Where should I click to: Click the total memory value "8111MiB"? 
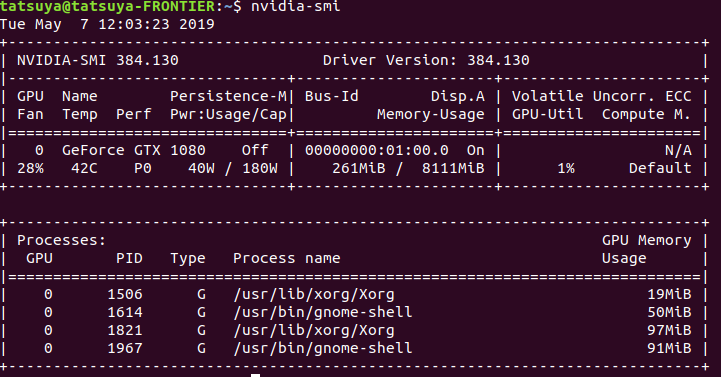pos(453,168)
